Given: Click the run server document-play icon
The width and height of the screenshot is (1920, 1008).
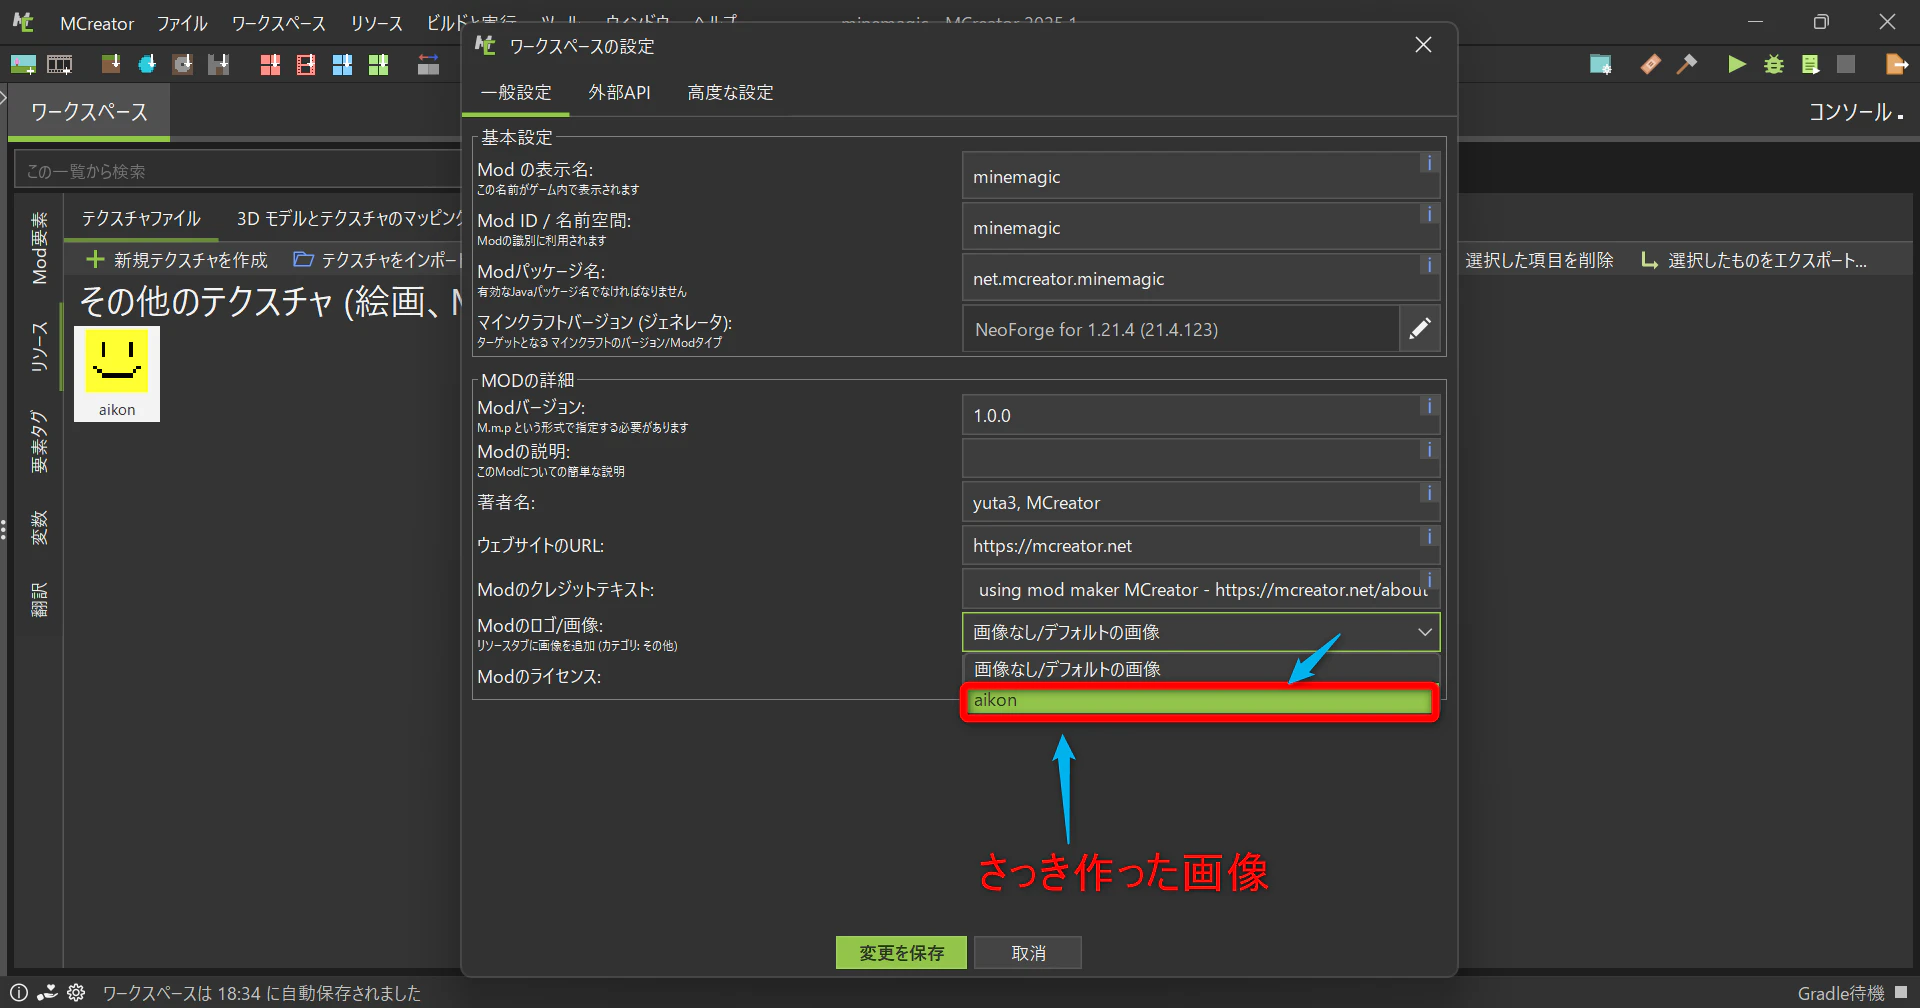Looking at the screenshot, I should click(1810, 65).
